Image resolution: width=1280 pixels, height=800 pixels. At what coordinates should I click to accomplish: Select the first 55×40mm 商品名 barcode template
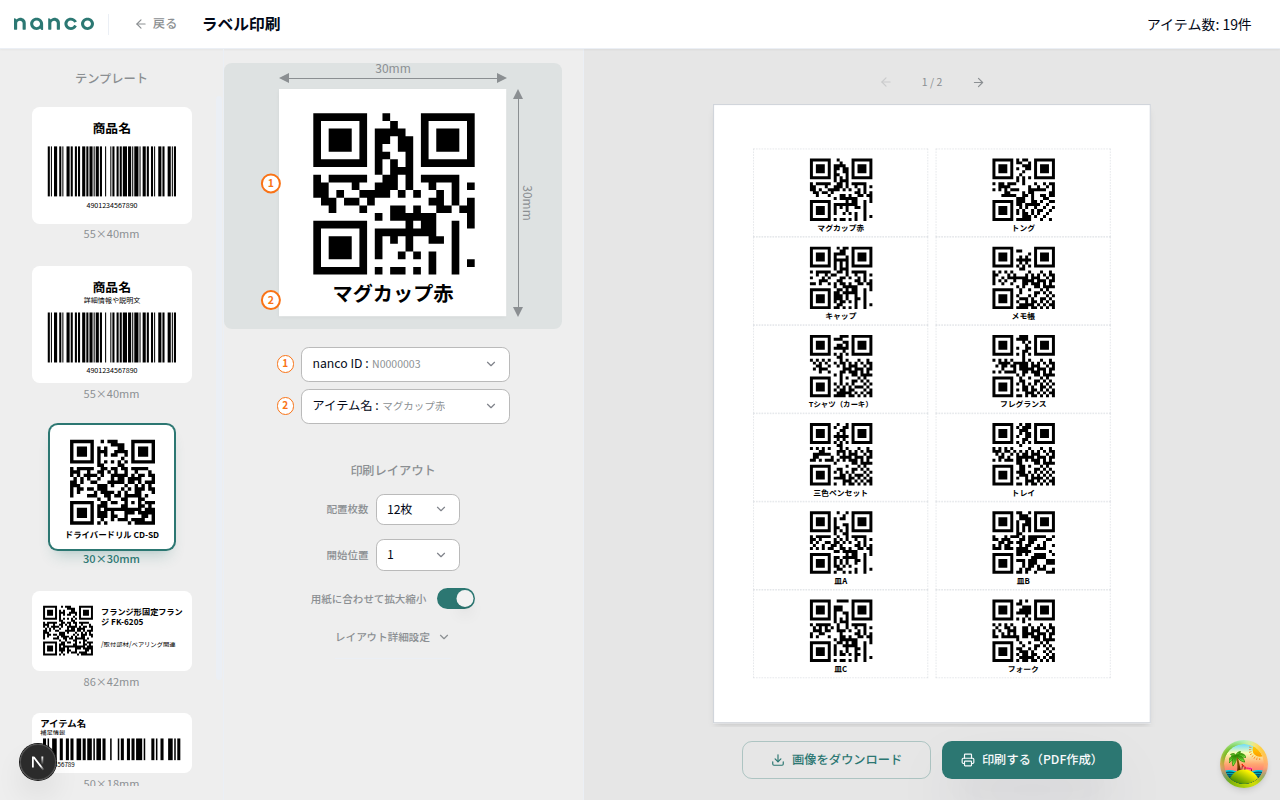coord(112,165)
